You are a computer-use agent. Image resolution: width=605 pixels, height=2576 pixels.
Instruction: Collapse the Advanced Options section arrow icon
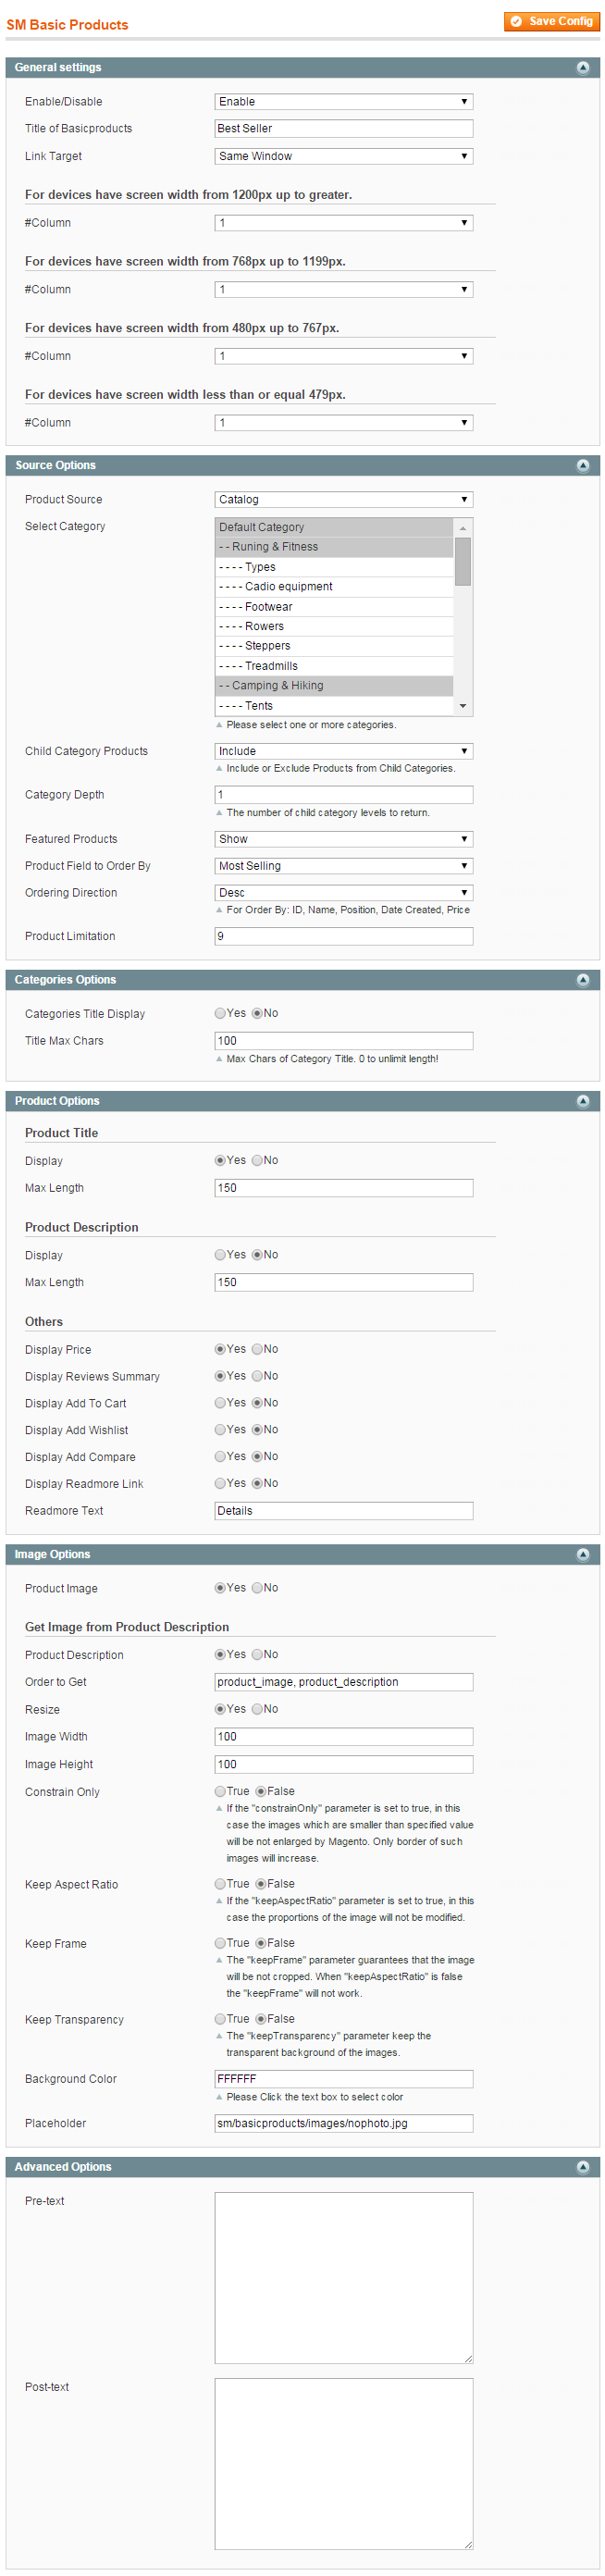tap(582, 2168)
